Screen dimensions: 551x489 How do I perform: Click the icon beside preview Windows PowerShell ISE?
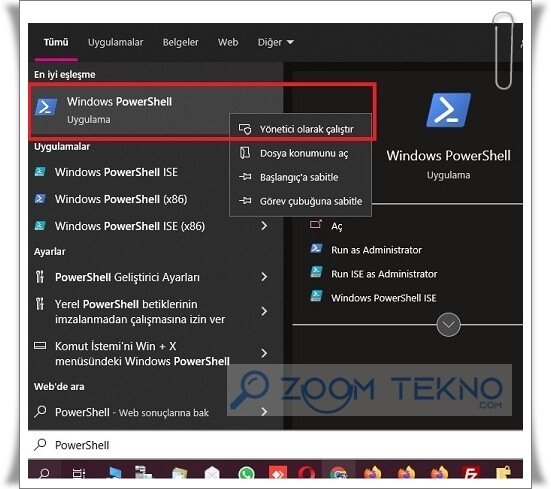316,296
